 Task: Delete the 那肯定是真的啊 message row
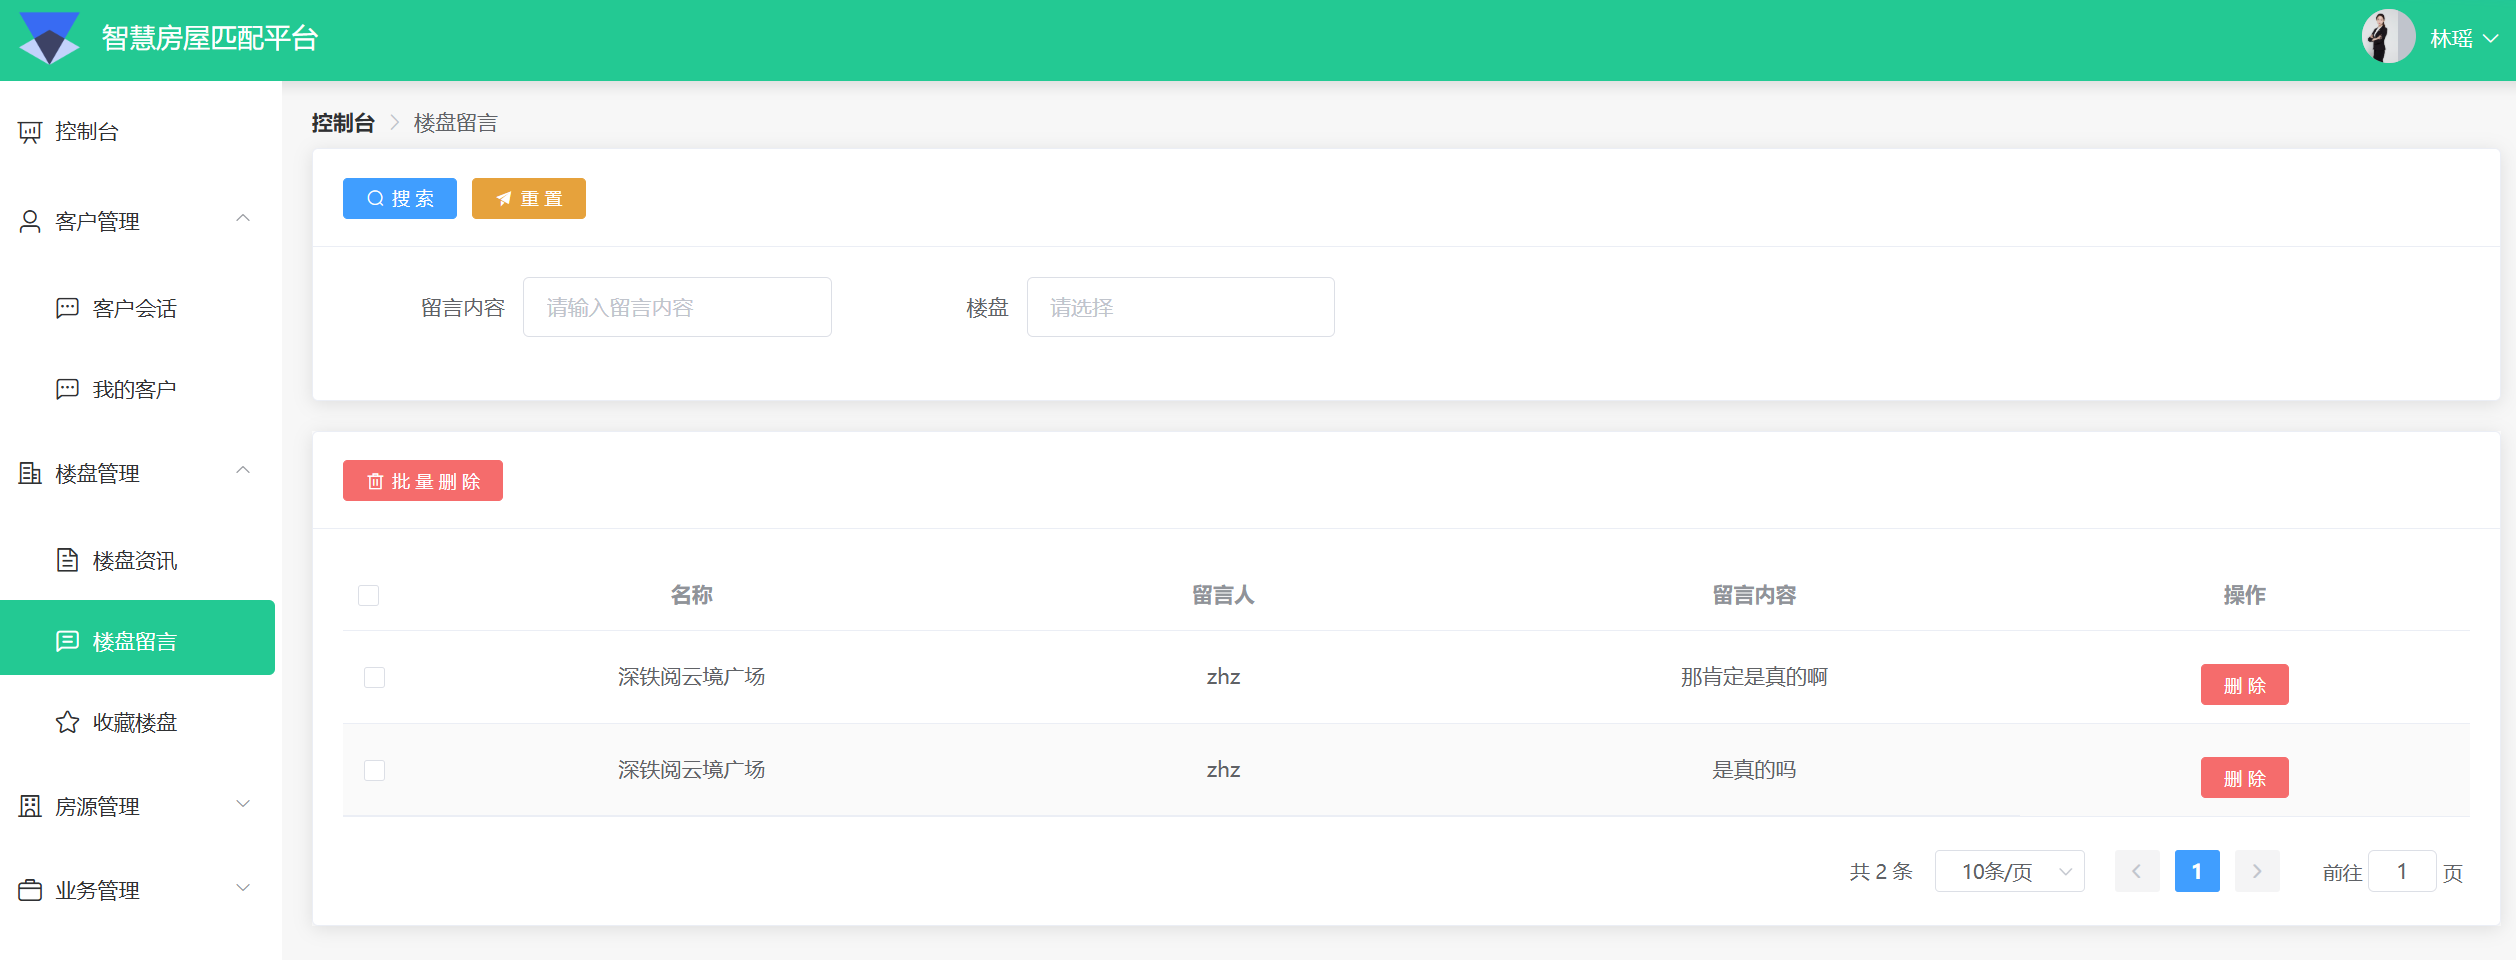pos(2244,685)
